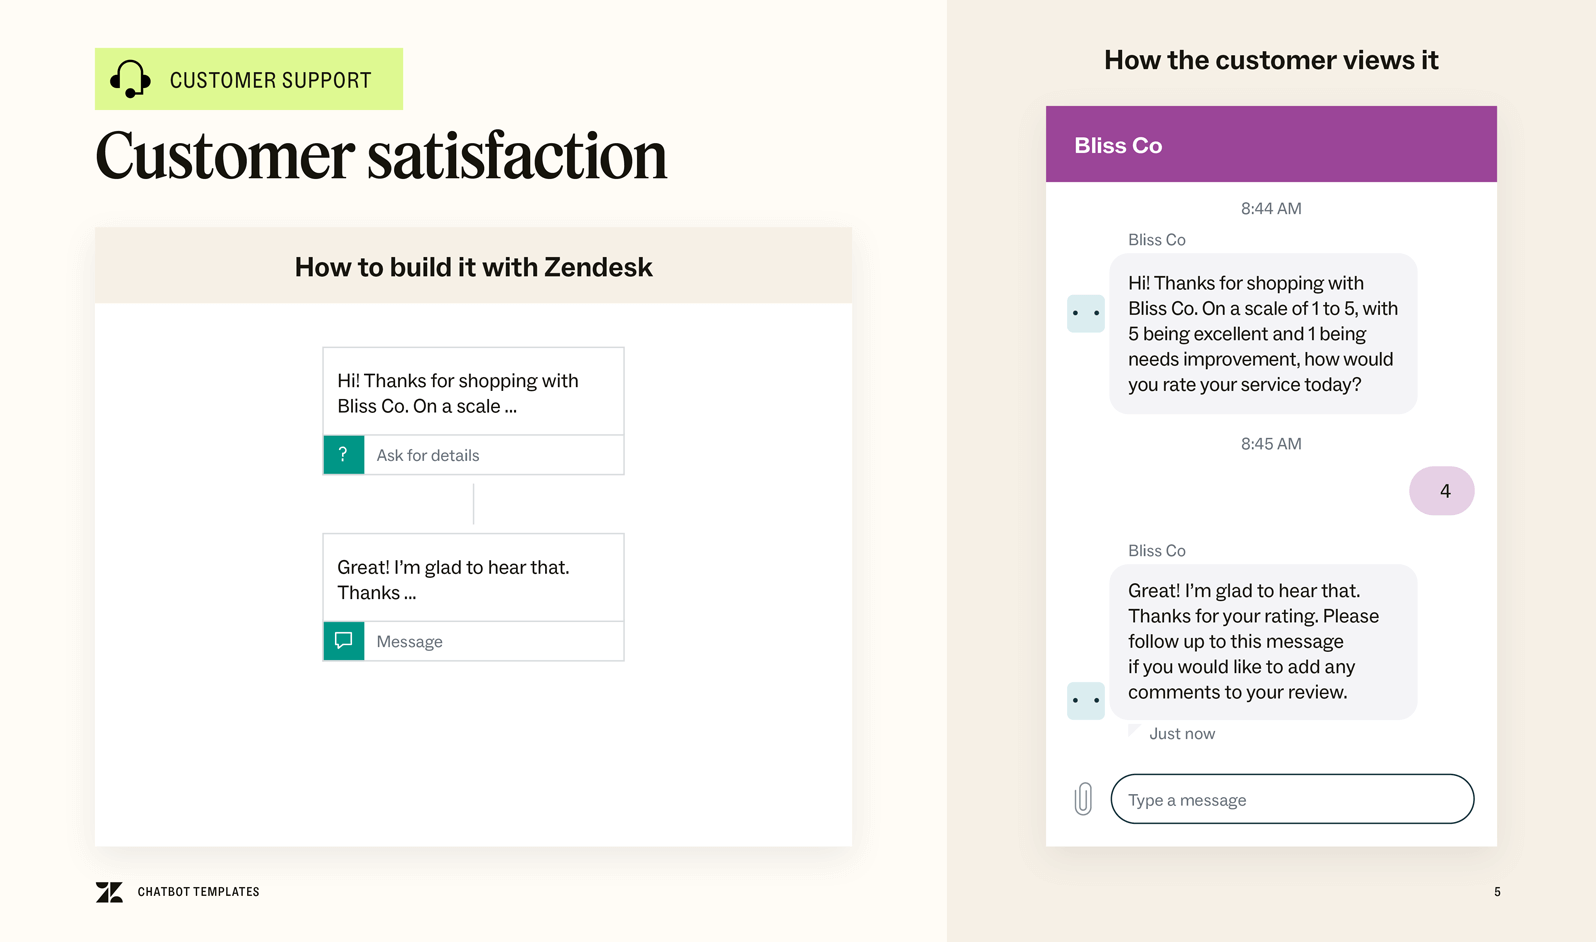
Task: Click the 'CHATBOT TEMPLATES' footer text
Action: [x=198, y=892]
